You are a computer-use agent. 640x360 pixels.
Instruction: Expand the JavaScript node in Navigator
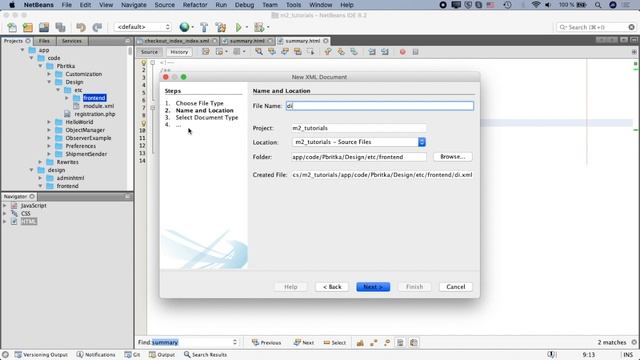tap(5, 206)
